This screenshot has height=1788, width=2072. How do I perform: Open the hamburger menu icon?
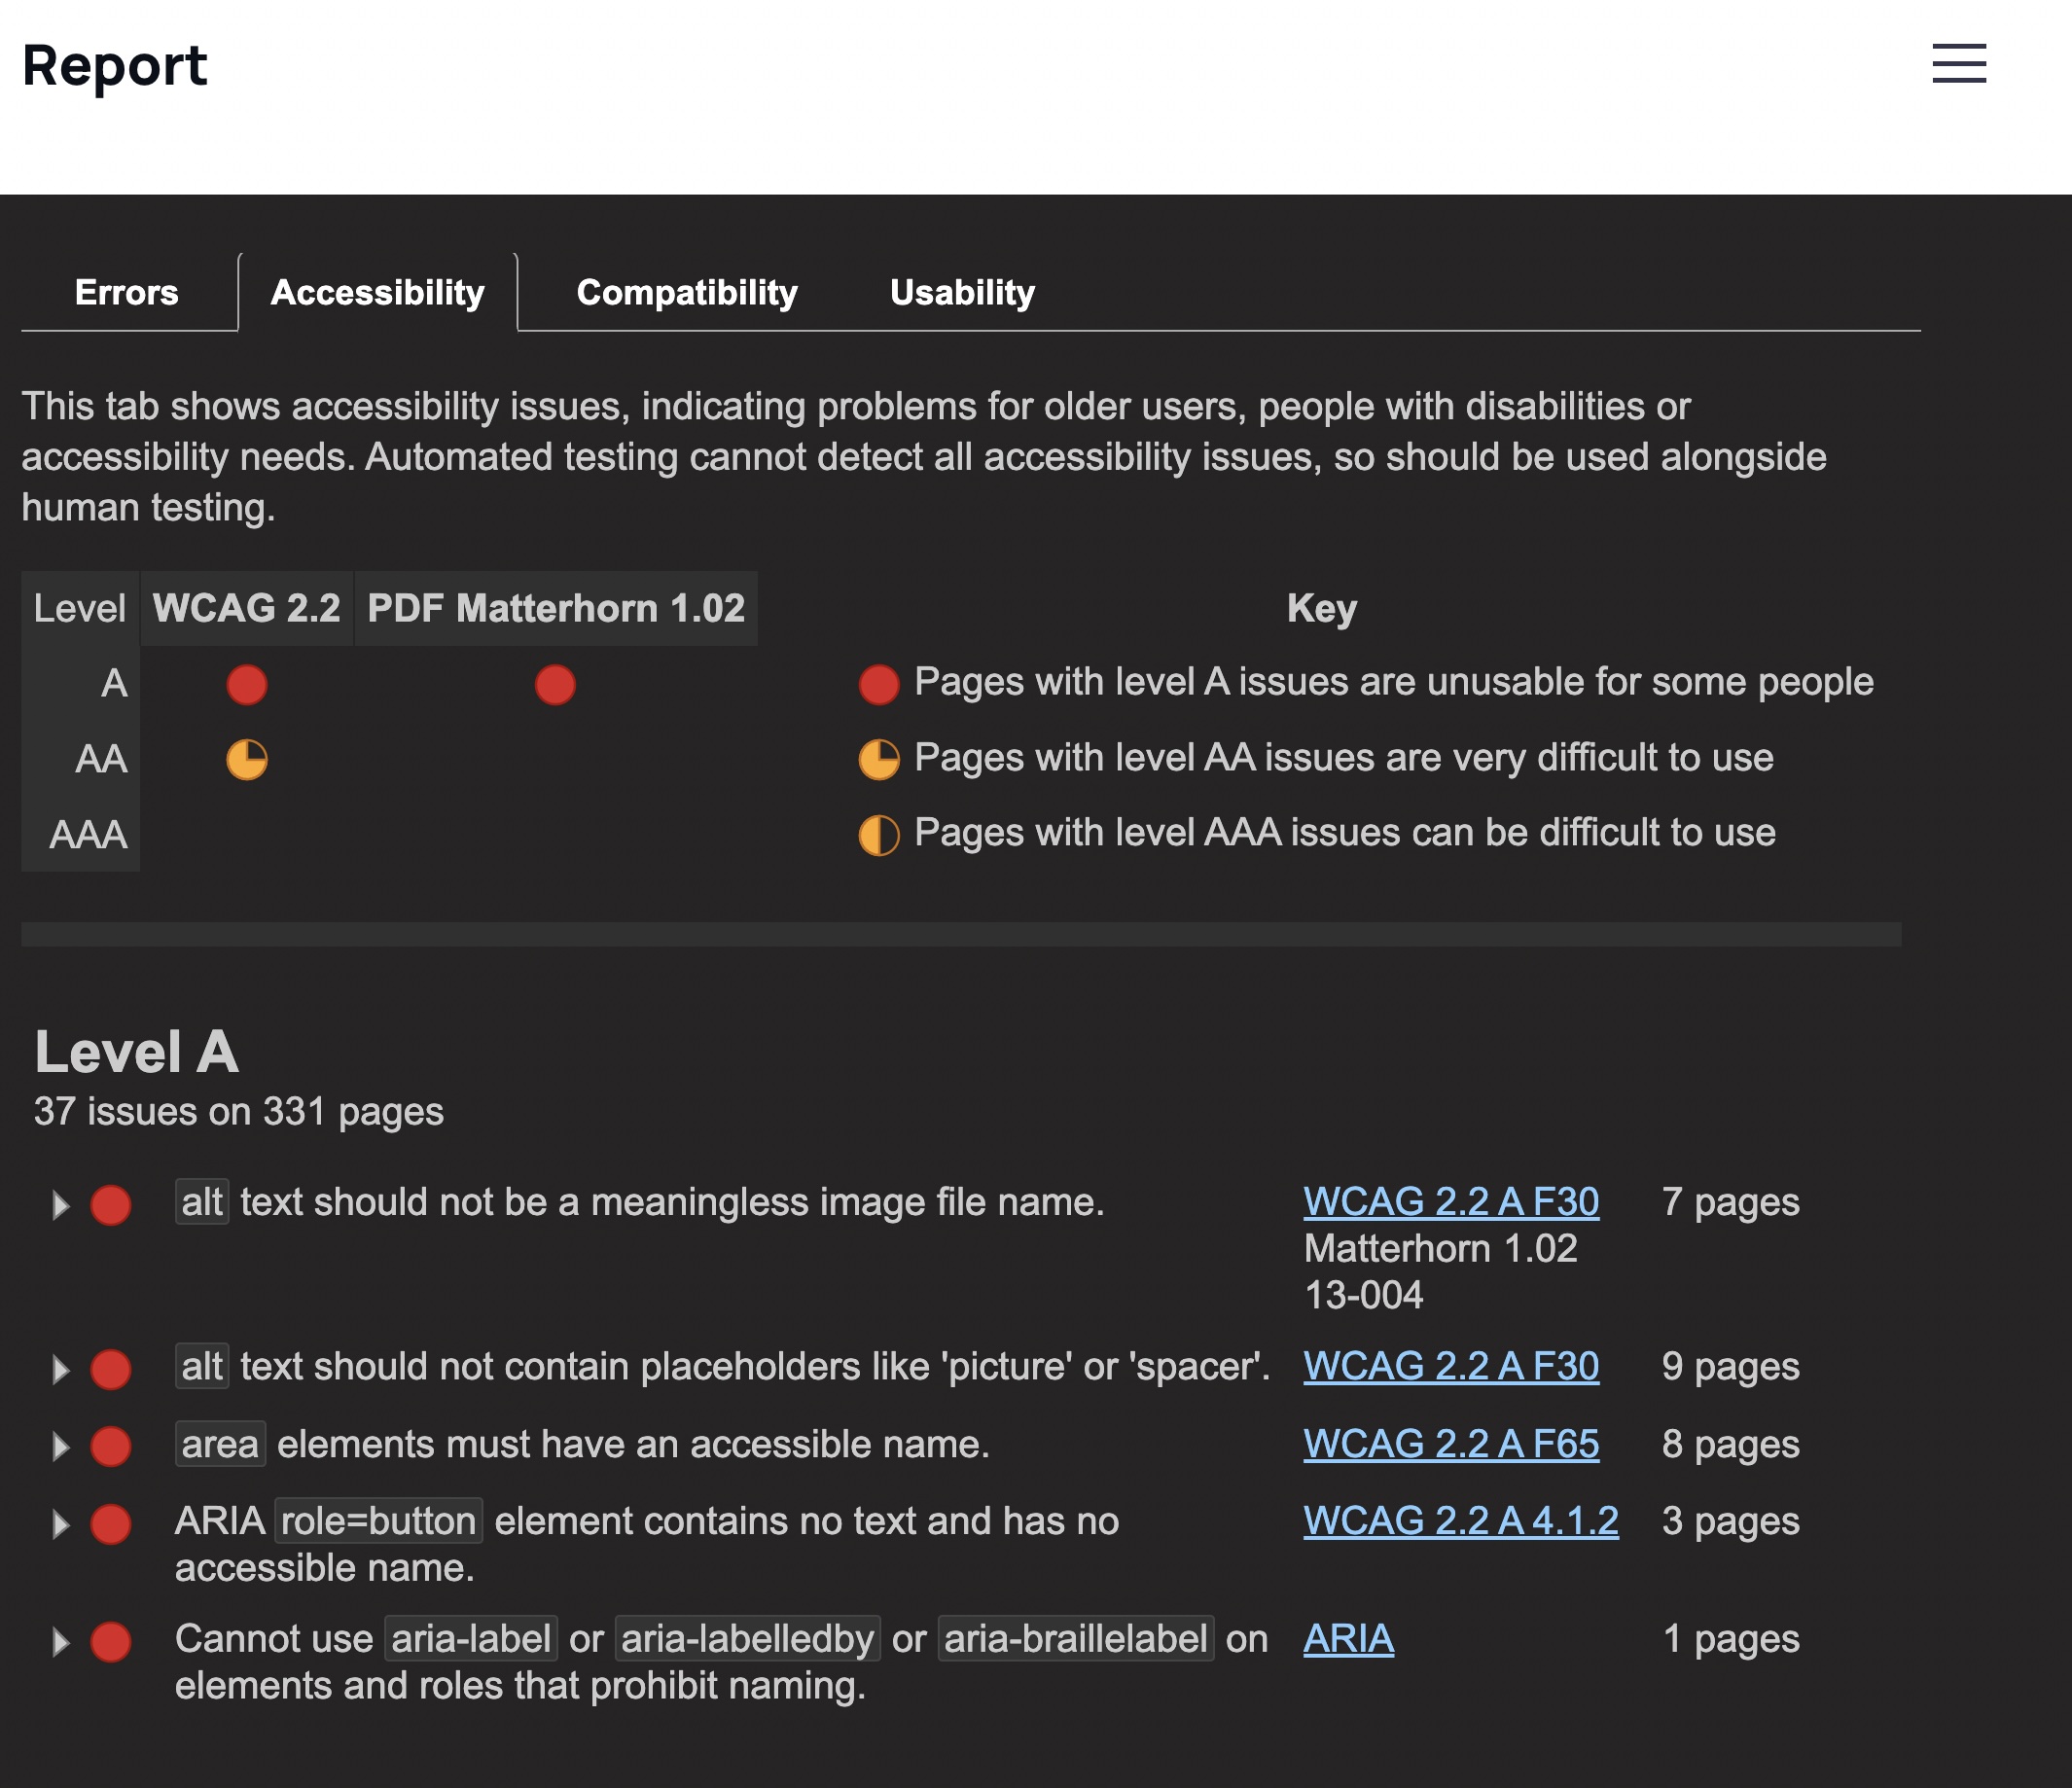(1958, 64)
